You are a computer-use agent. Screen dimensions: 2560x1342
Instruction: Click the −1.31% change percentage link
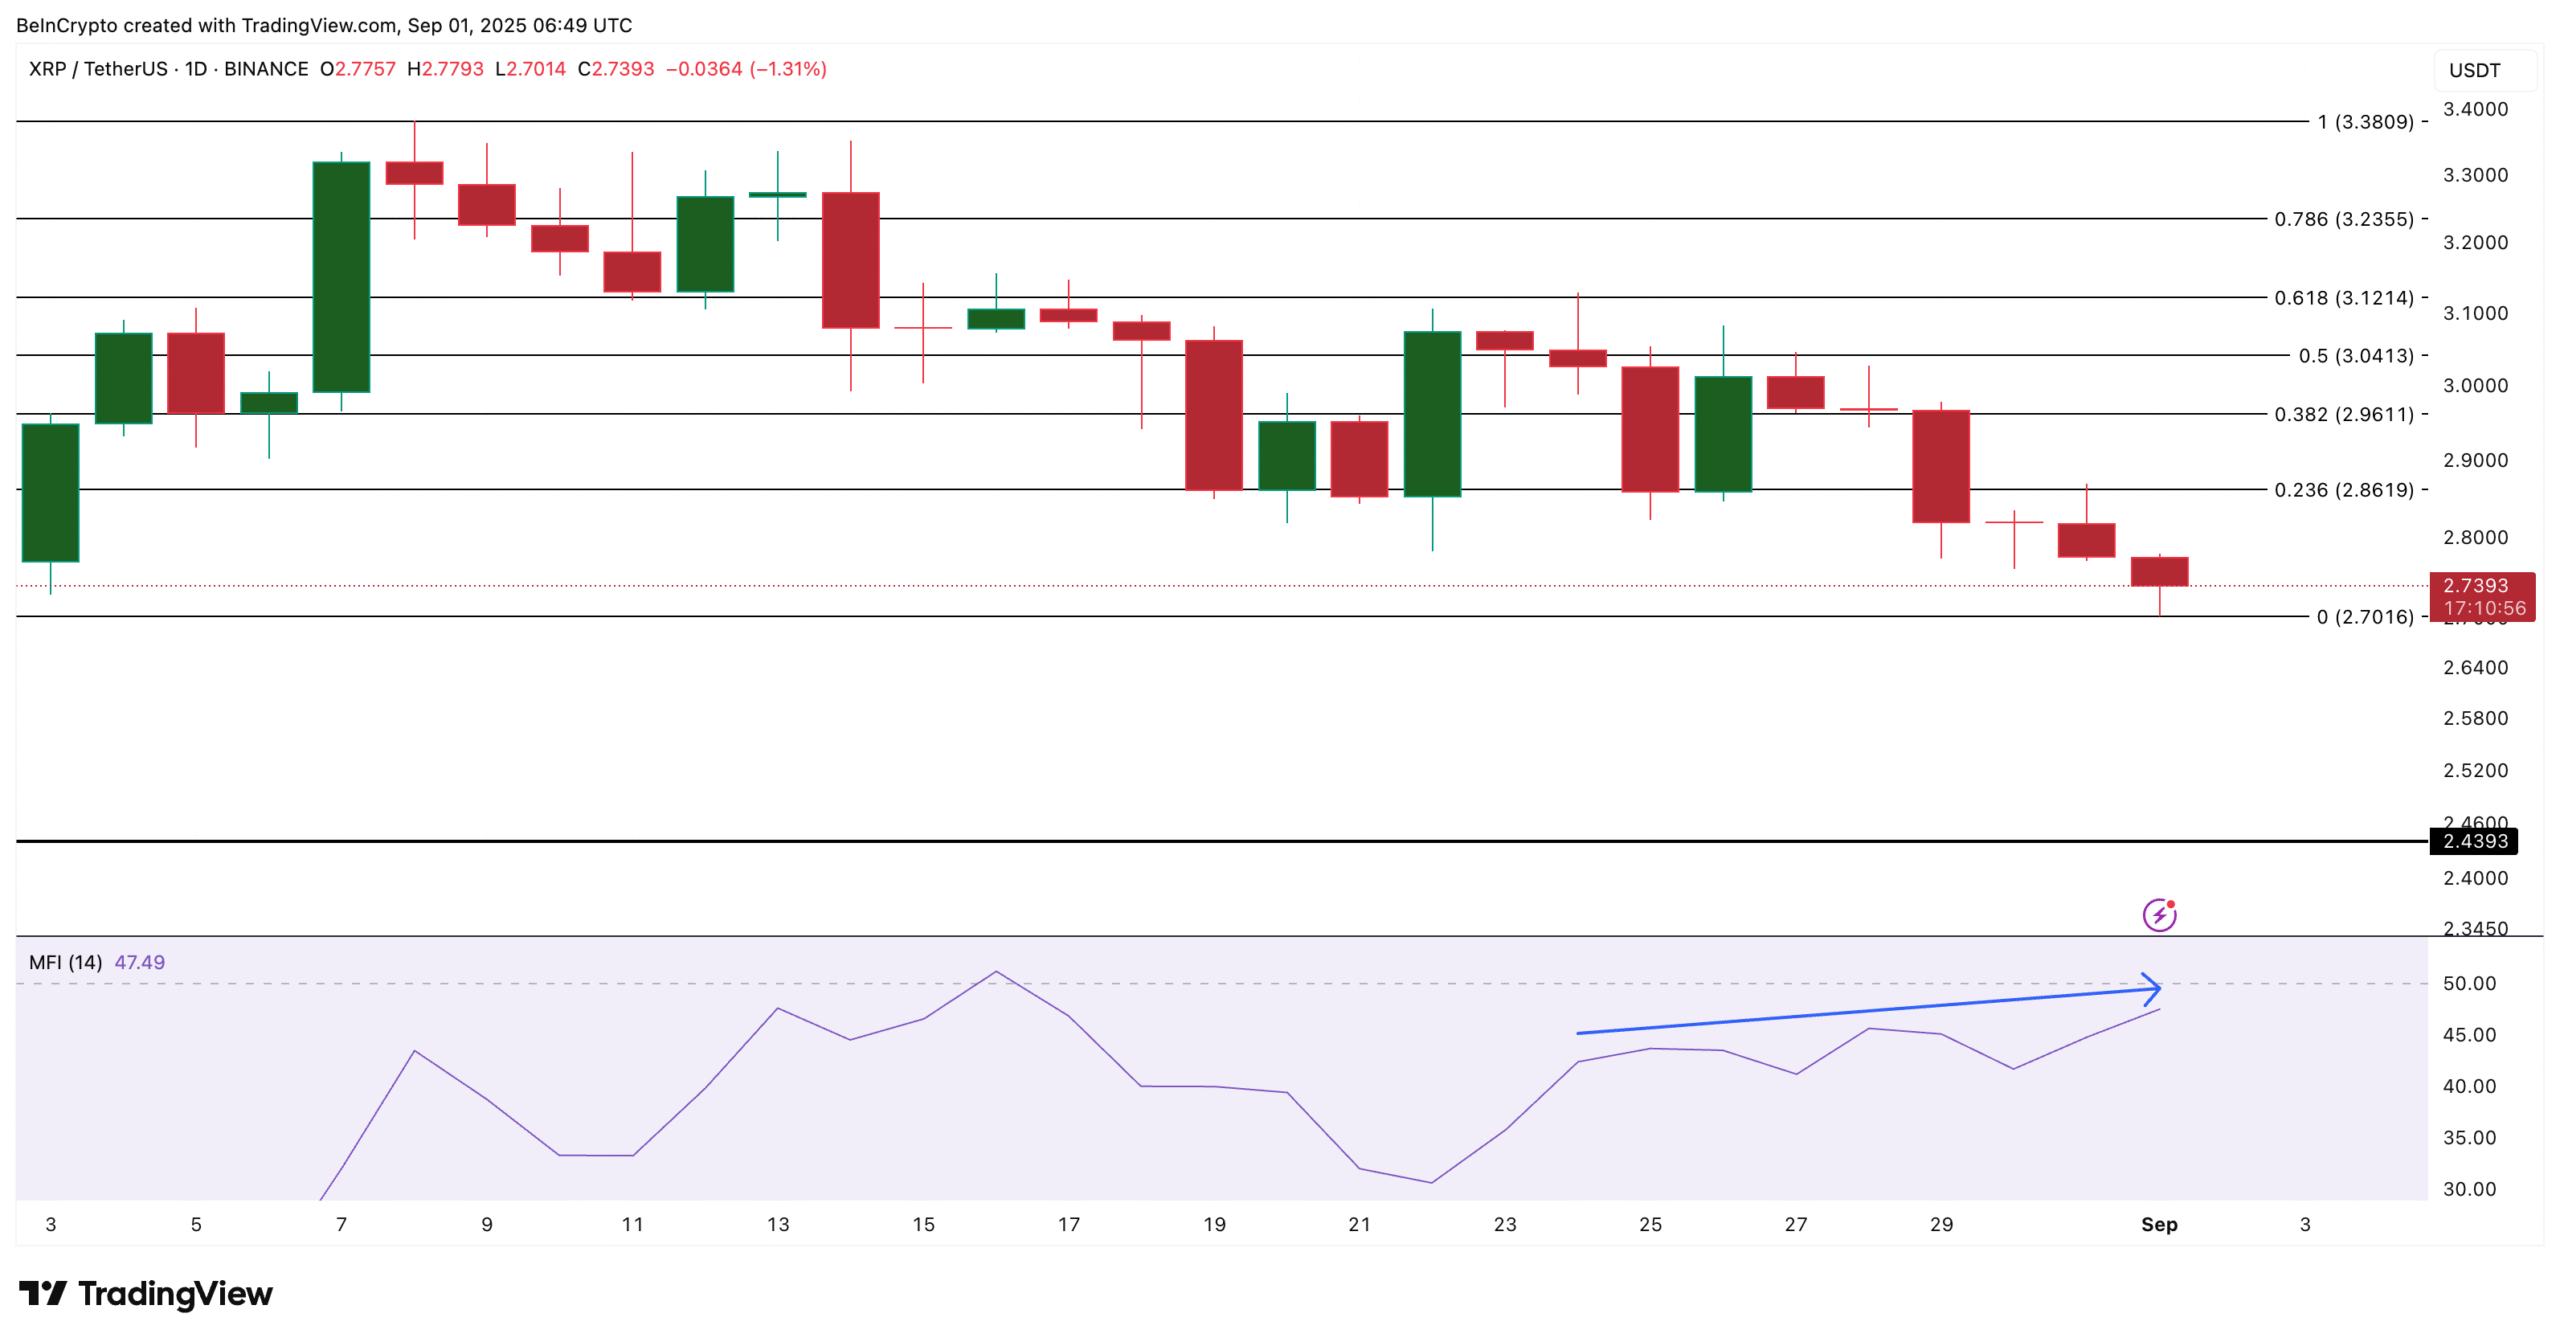coord(789,69)
